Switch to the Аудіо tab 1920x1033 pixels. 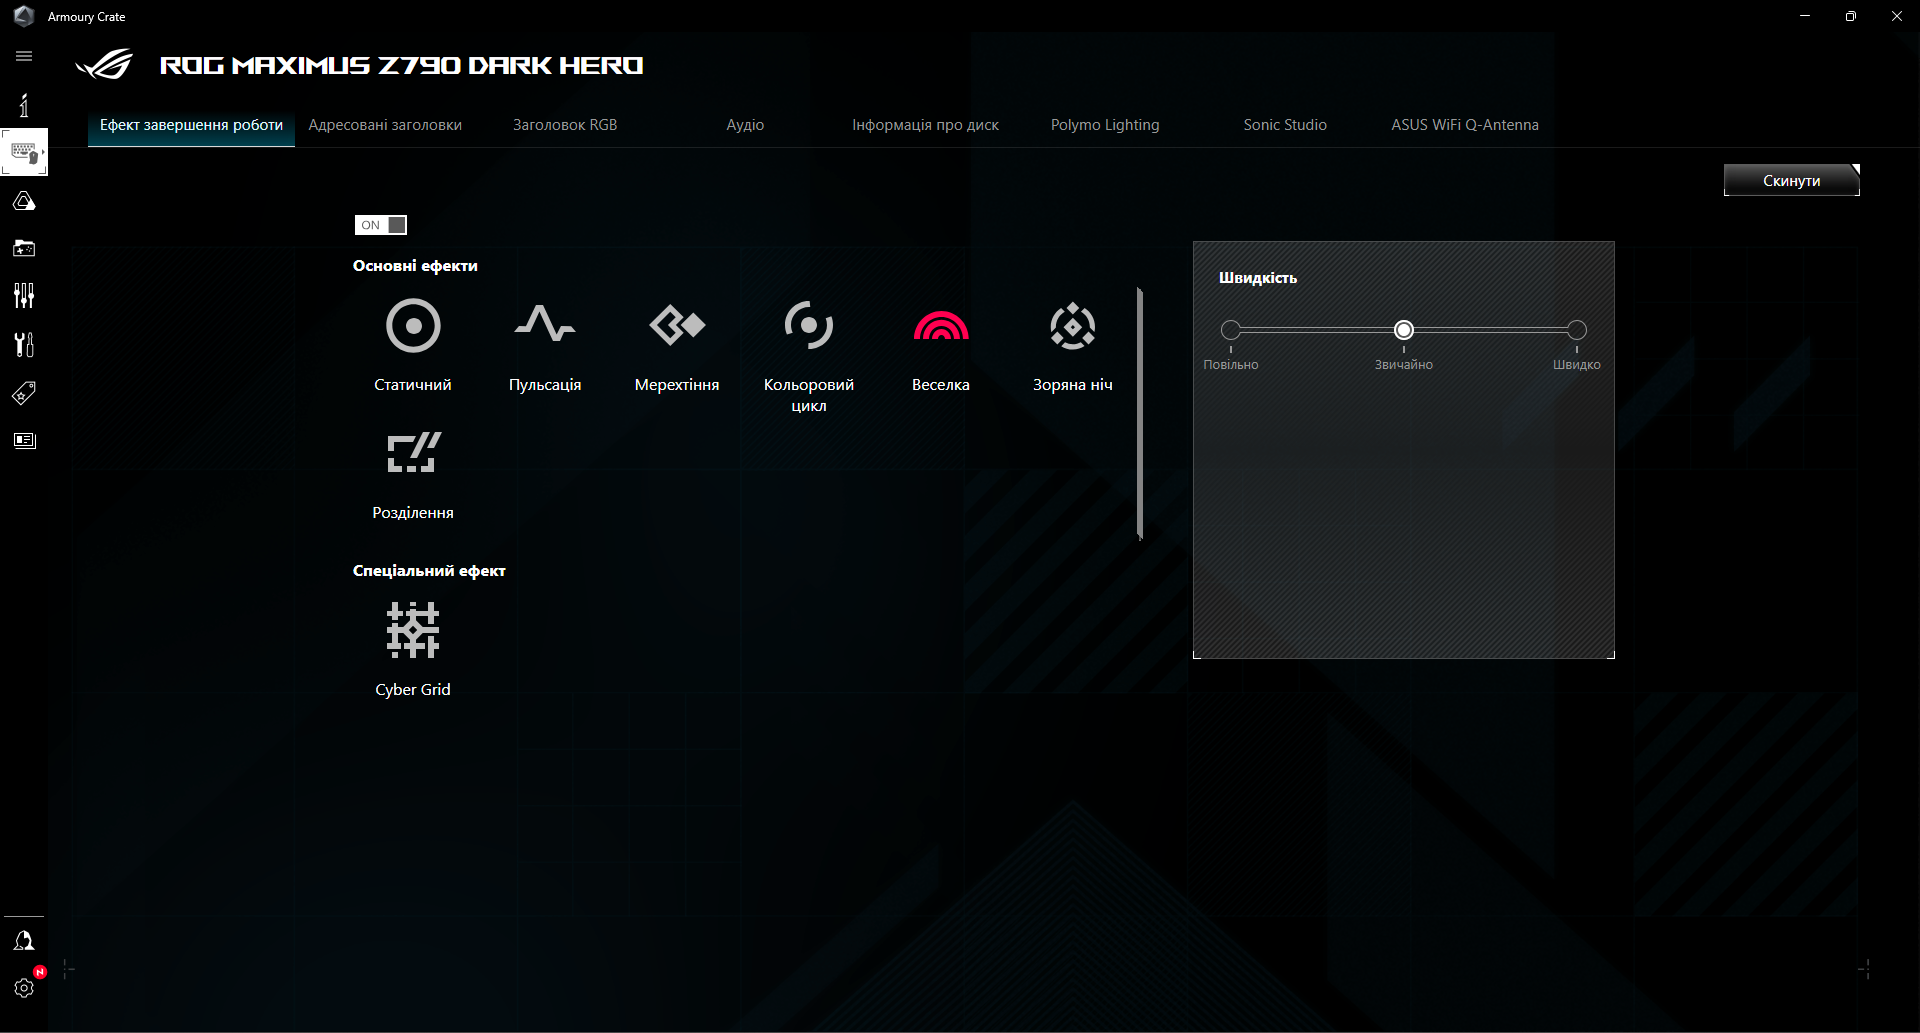click(744, 124)
